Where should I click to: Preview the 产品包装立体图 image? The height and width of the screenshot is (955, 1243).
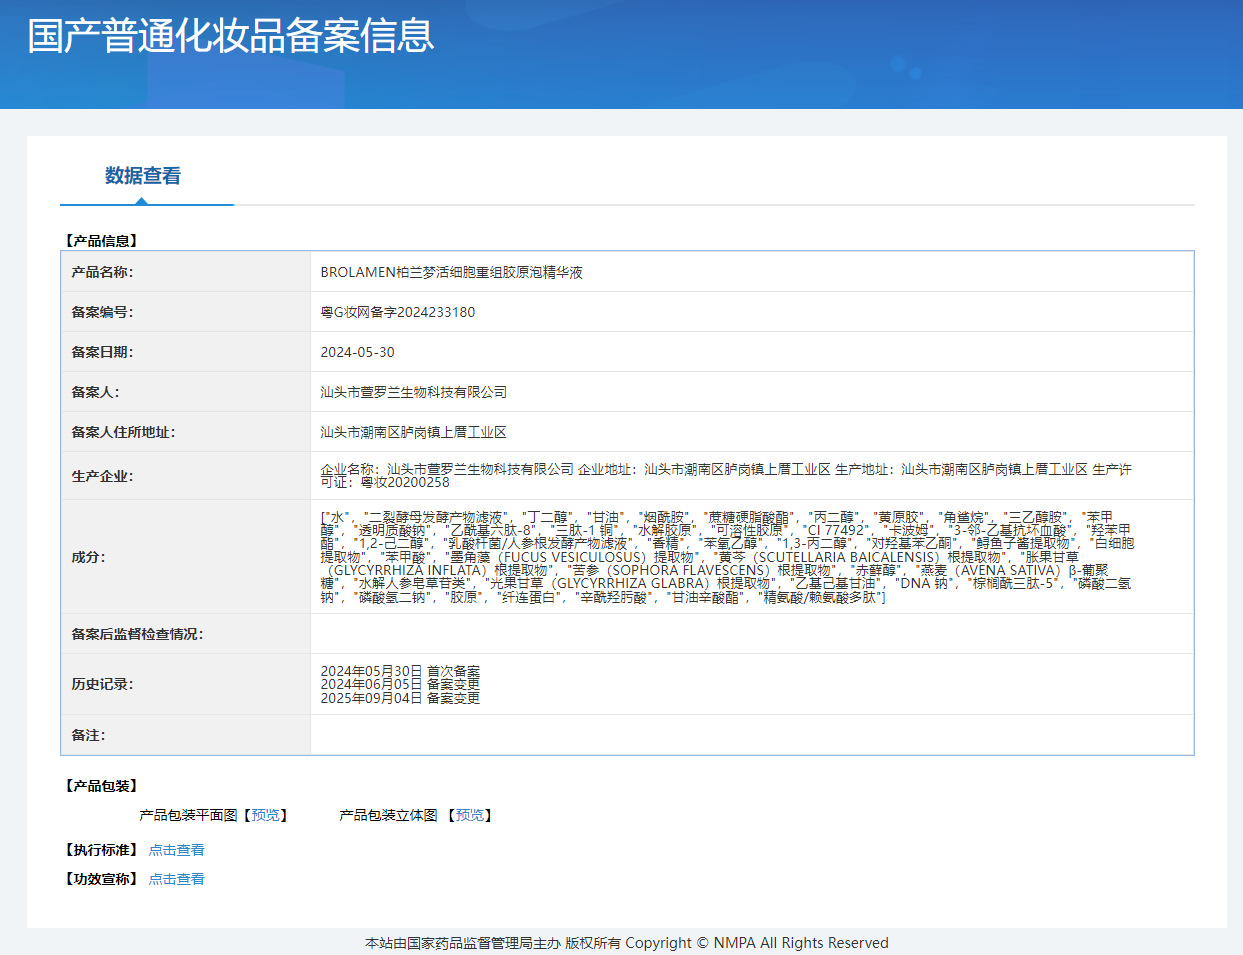[469, 815]
